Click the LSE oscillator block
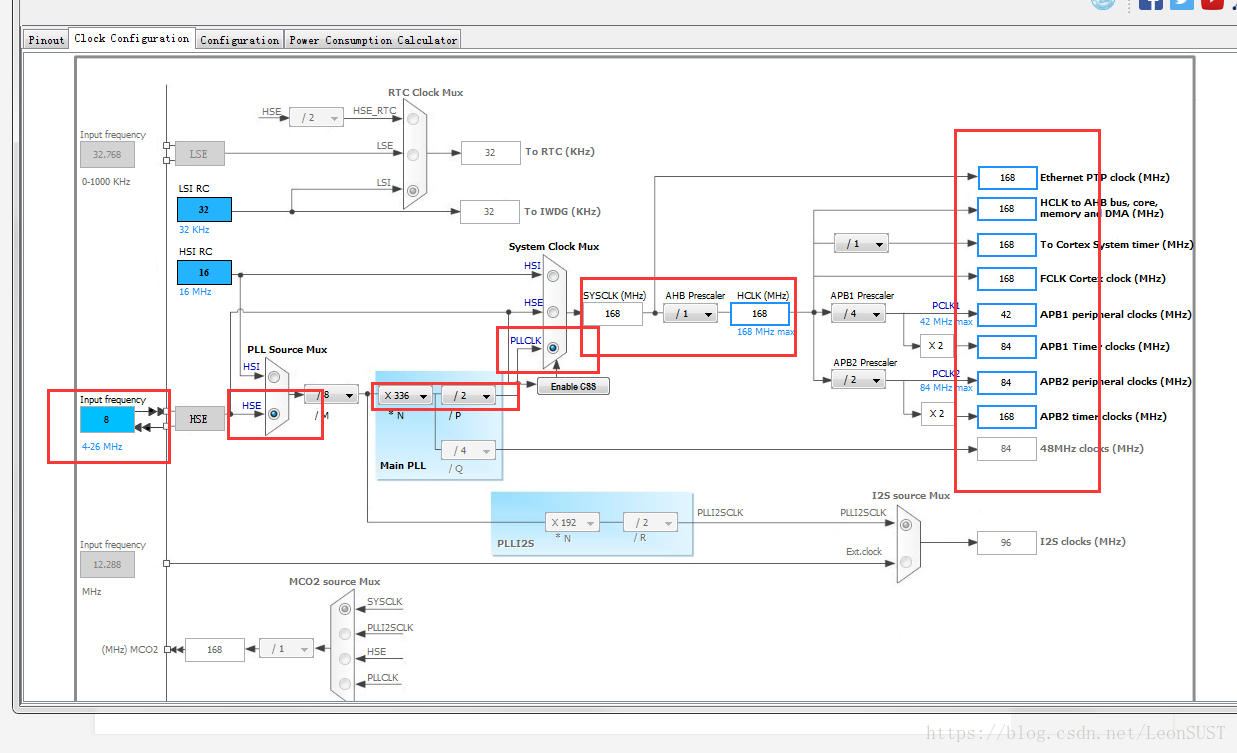 (x=199, y=154)
